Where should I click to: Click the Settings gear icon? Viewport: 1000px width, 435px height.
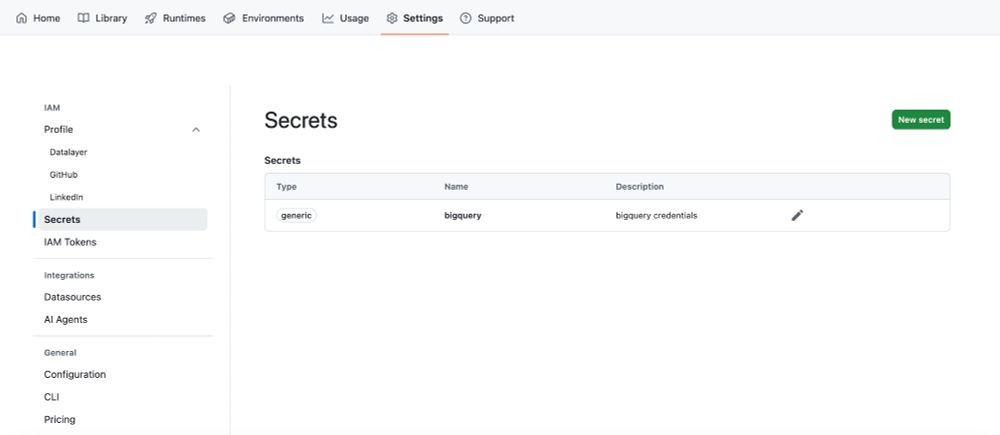(x=392, y=18)
